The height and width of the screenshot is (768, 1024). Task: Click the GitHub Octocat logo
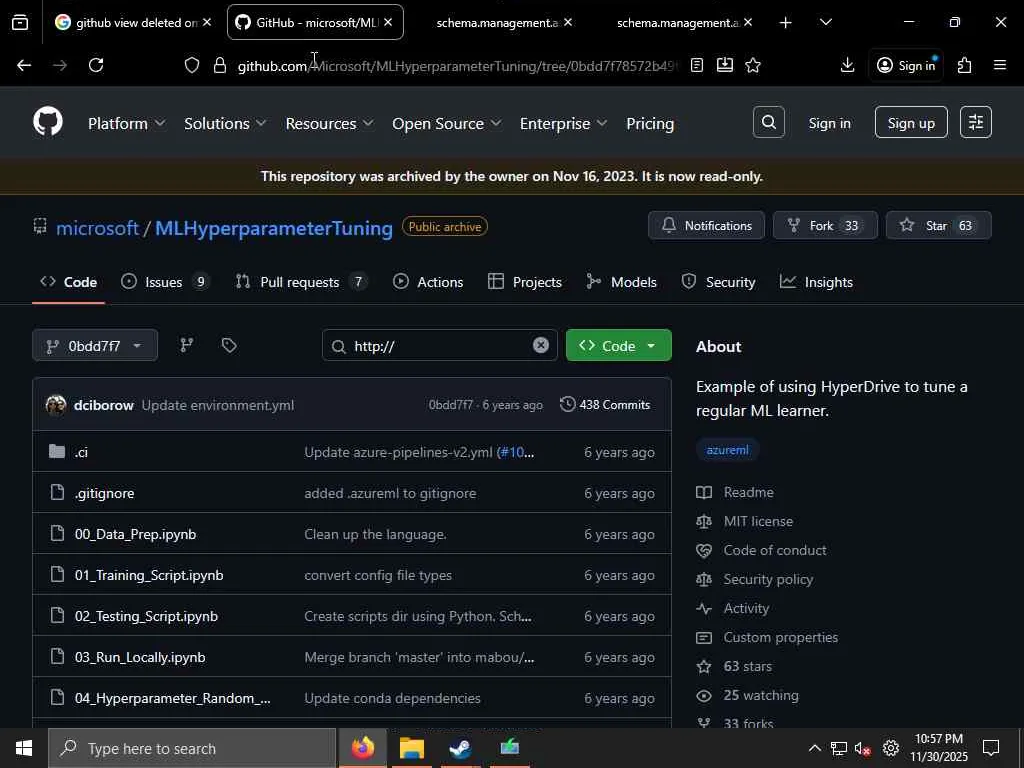(48, 122)
